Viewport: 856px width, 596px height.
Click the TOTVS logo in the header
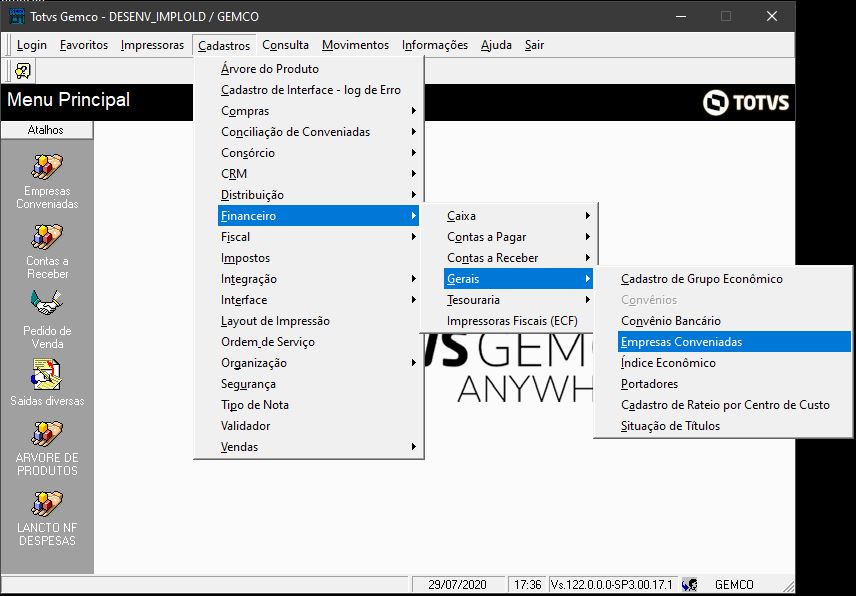tap(746, 103)
